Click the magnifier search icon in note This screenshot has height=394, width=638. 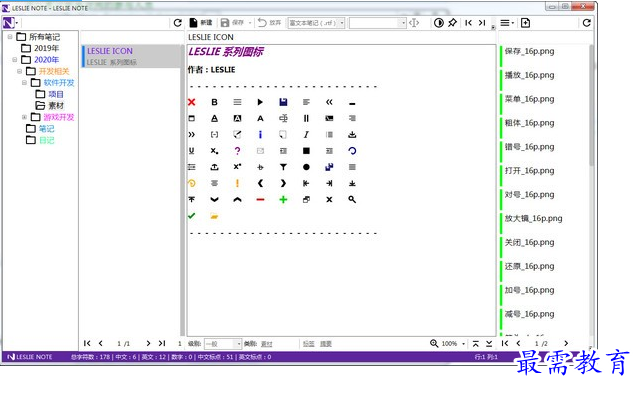point(352,199)
